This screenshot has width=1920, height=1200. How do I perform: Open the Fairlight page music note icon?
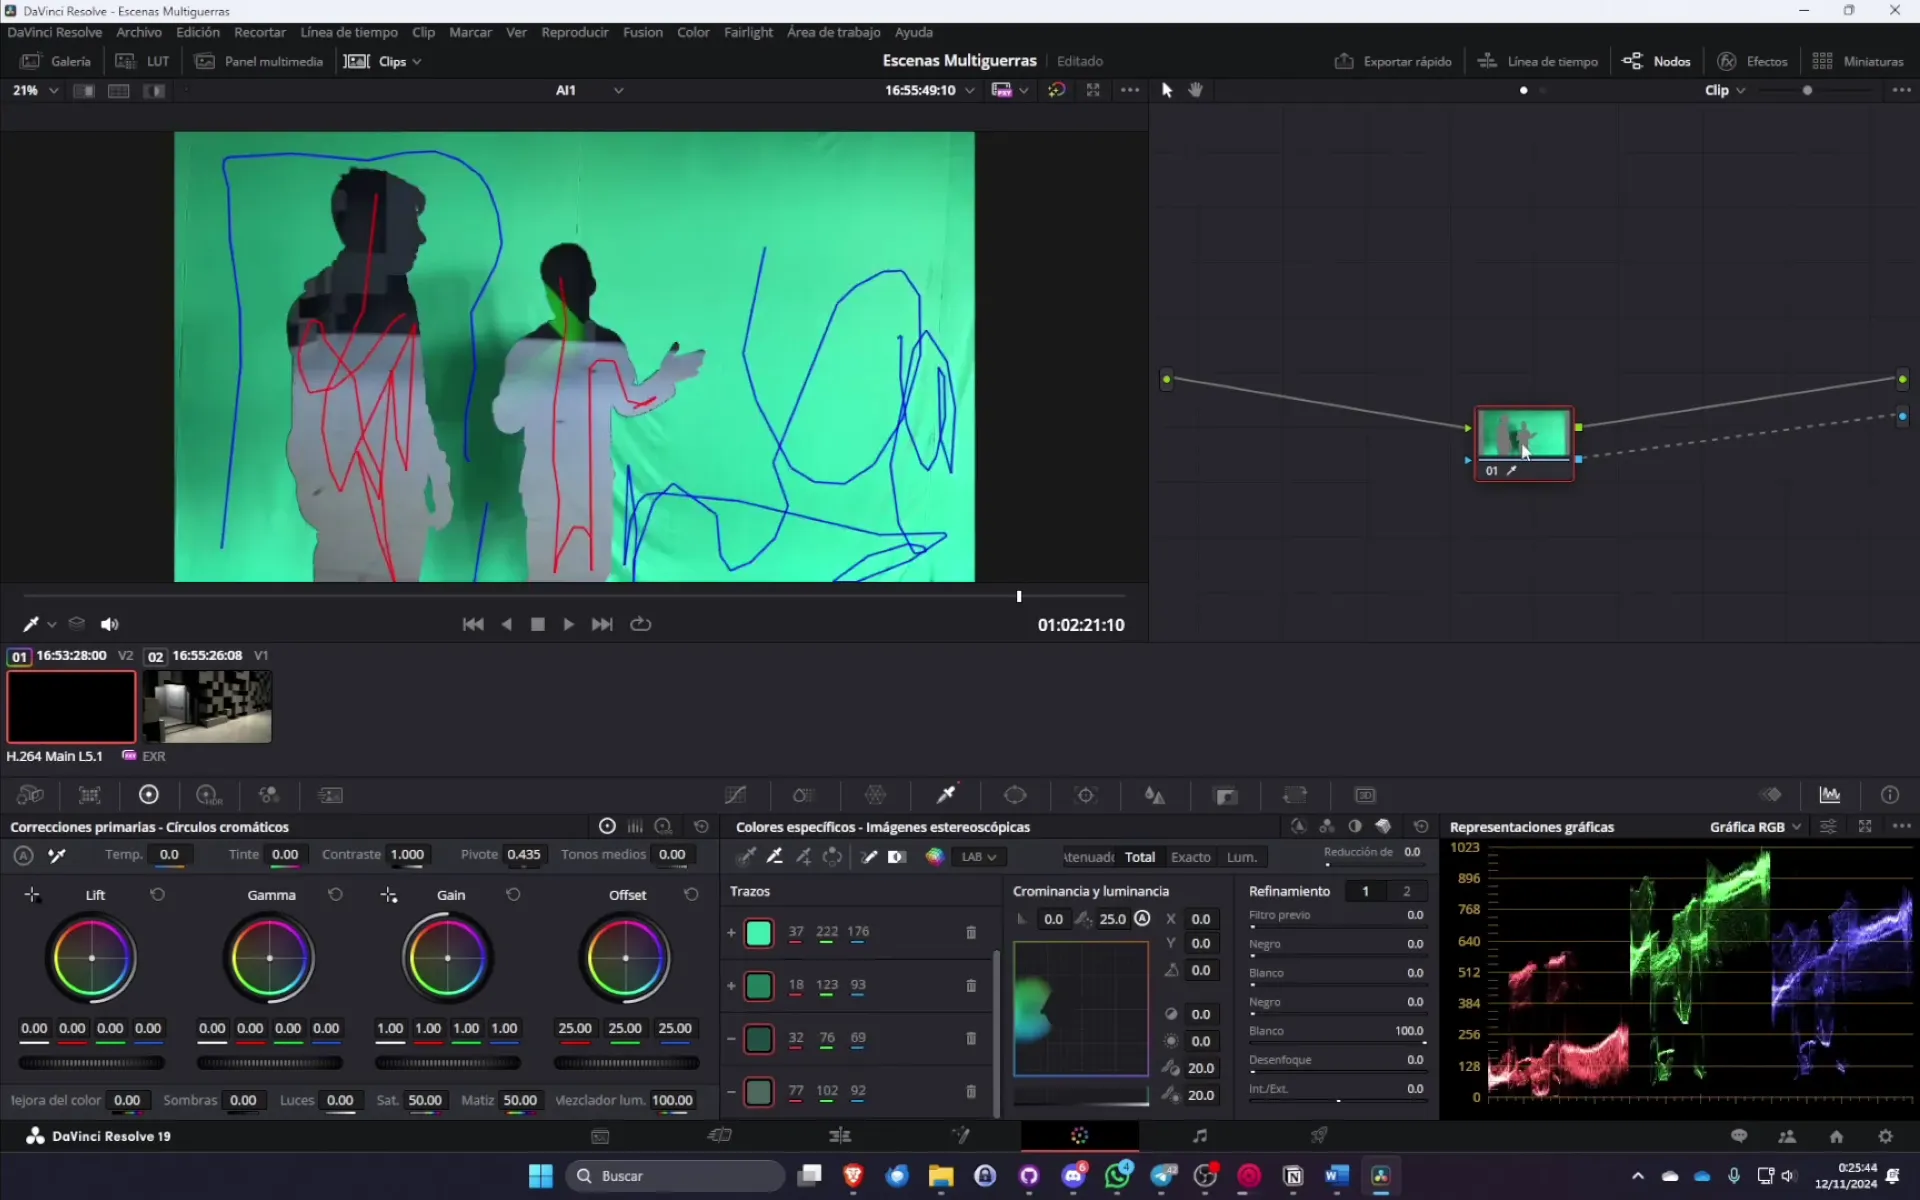point(1200,1135)
